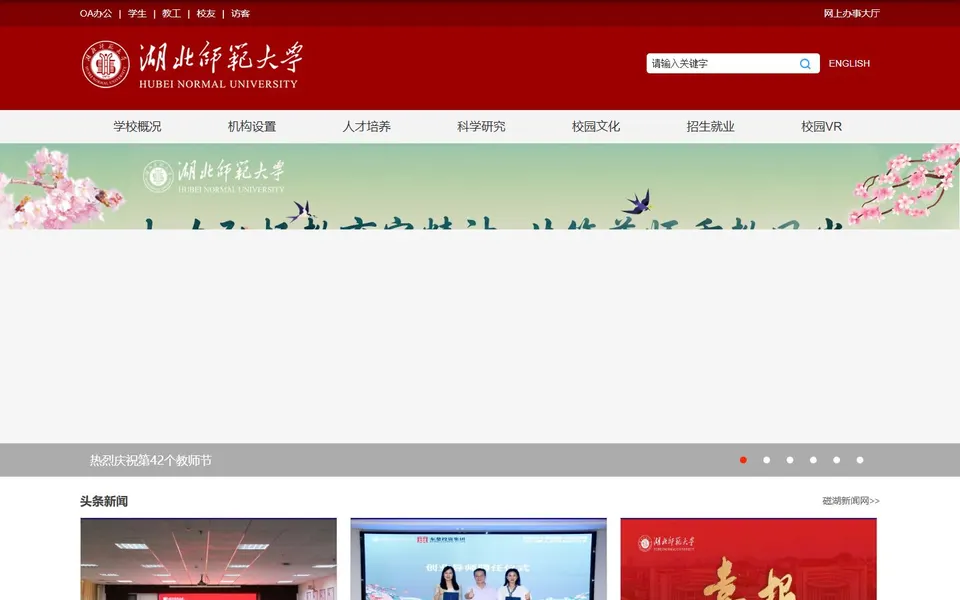
Task: Open the 学校概况 menu
Action: [x=137, y=127]
